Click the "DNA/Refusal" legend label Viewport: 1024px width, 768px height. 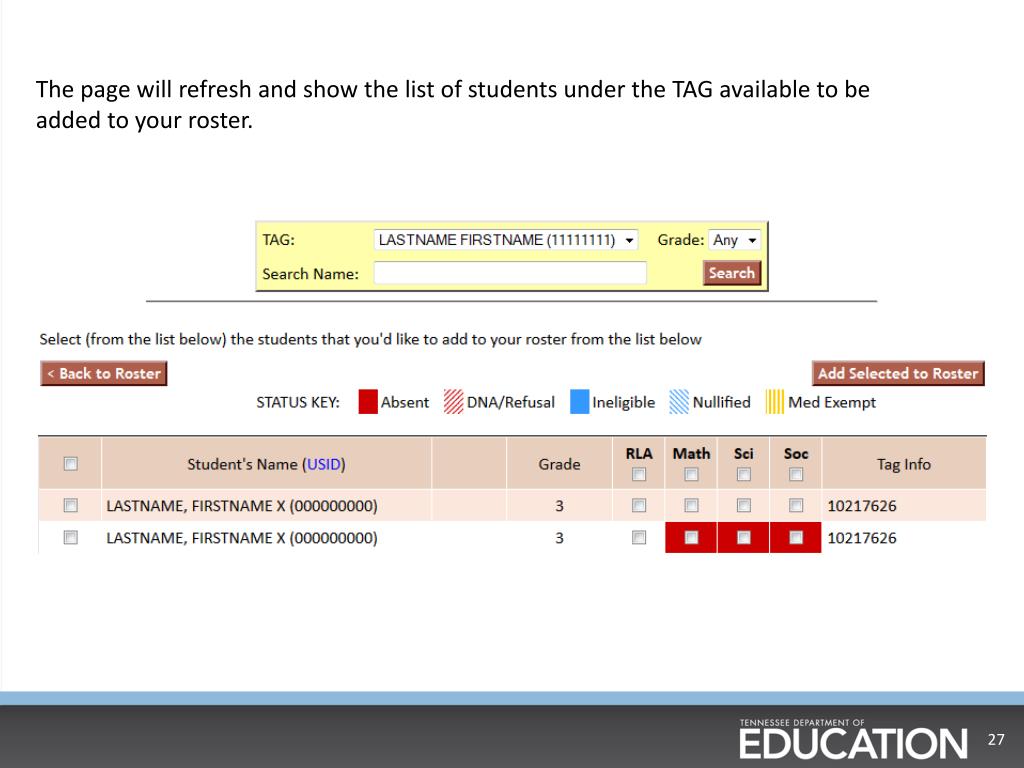511,402
